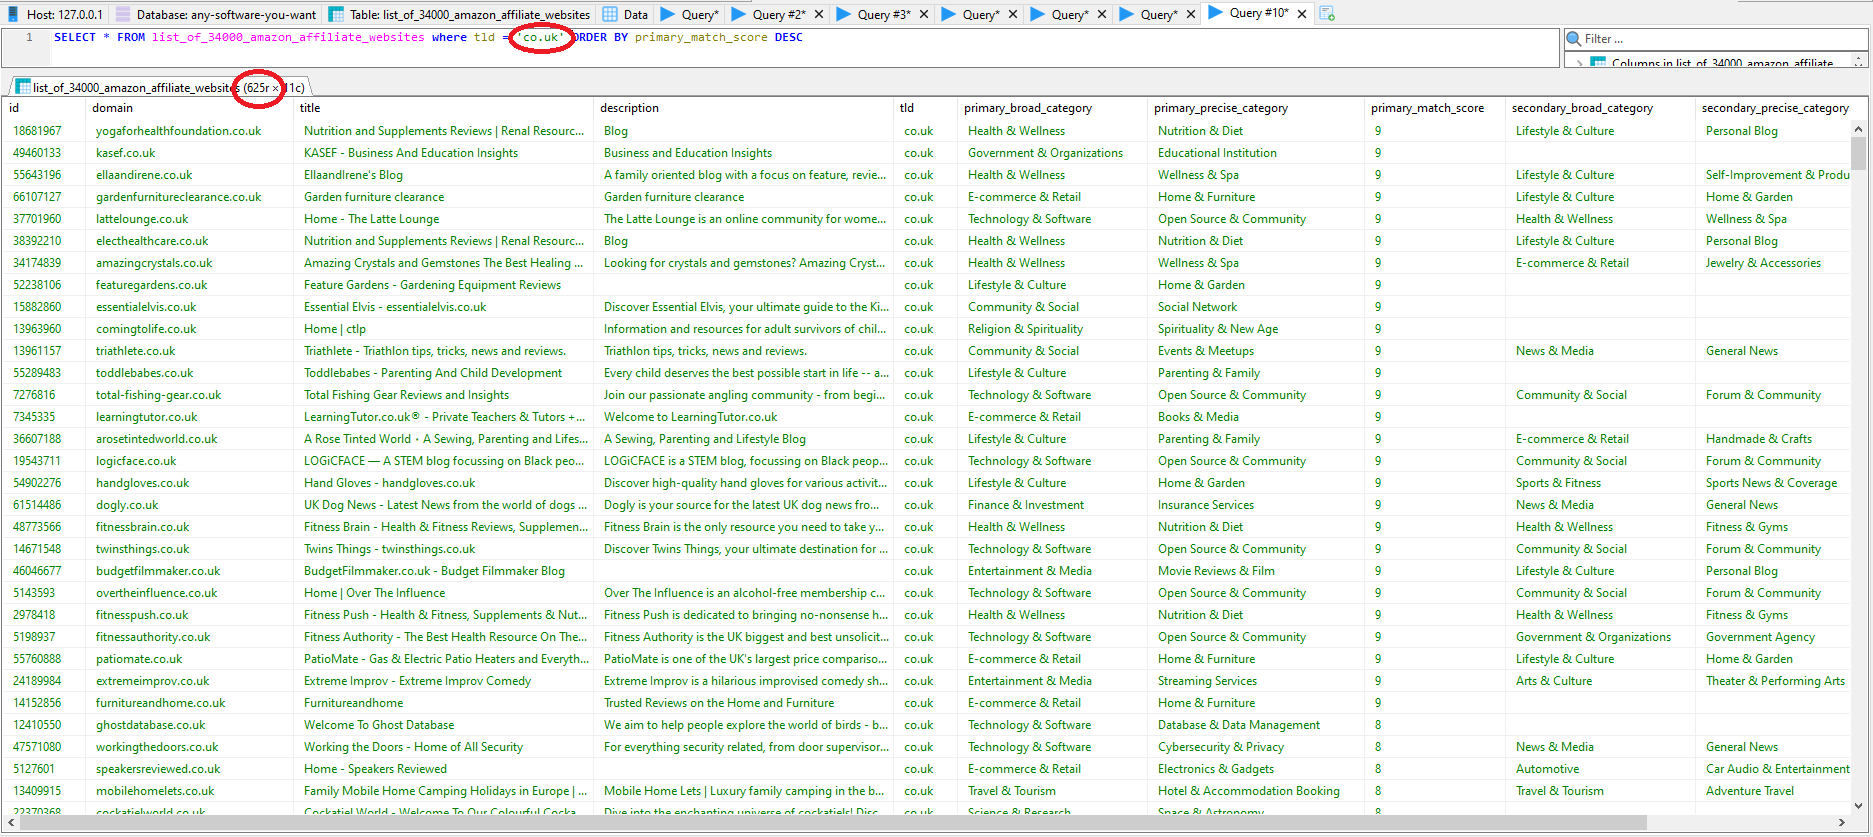The image size is (1873, 837).
Task: Sort by secondary_precise_category column header
Action: tap(1775, 108)
